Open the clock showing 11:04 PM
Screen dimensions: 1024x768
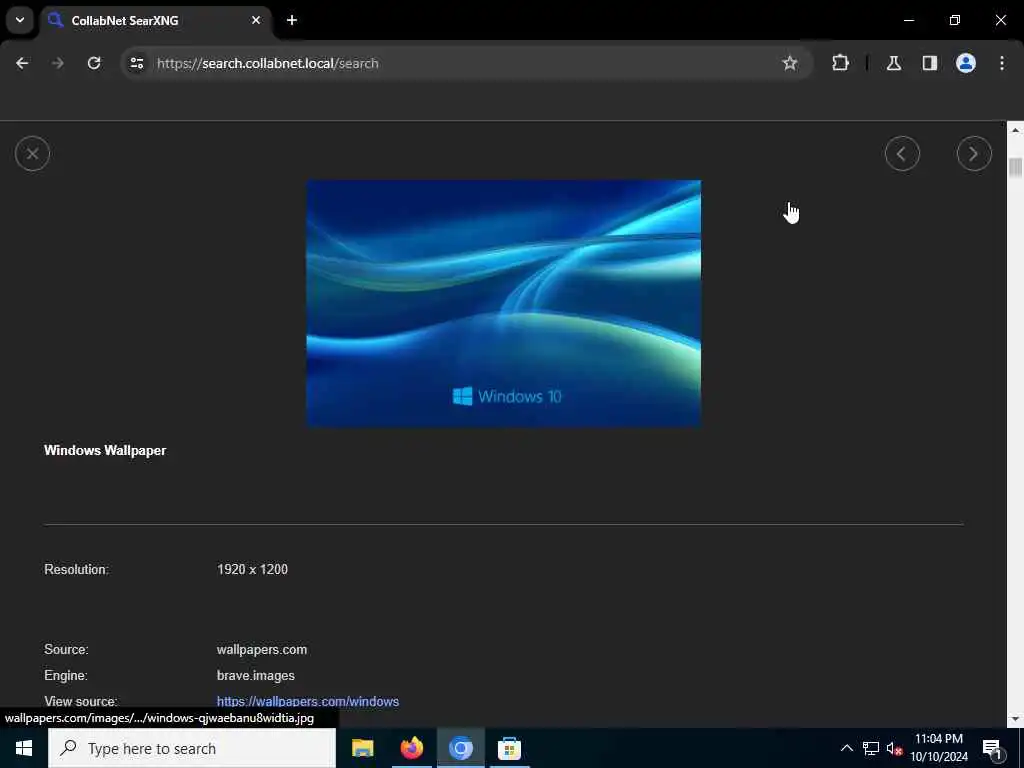click(x=939, y=748)
